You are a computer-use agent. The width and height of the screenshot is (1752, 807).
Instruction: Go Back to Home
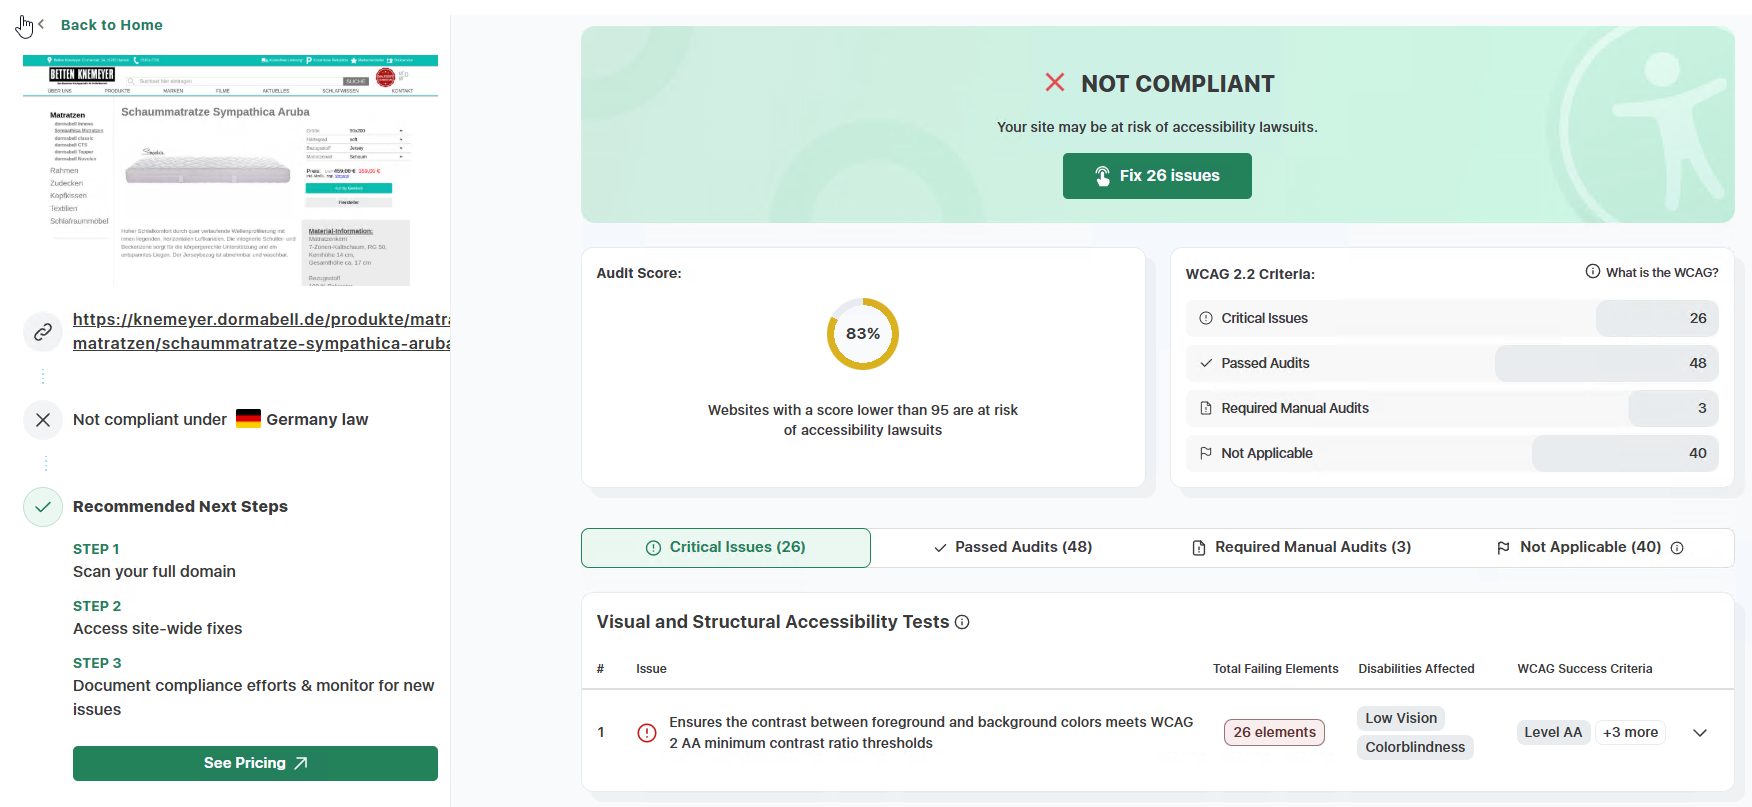click(111, 25)
